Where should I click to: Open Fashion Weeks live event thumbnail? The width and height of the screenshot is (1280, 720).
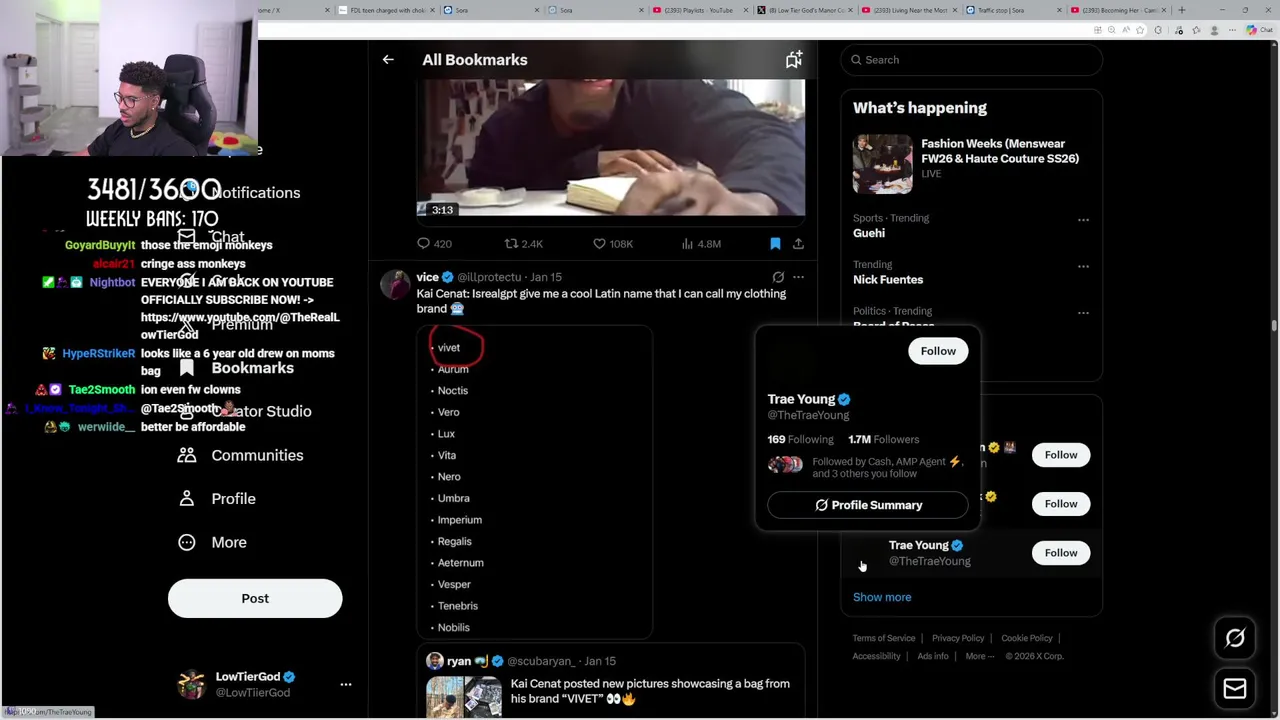click(883, 163)
